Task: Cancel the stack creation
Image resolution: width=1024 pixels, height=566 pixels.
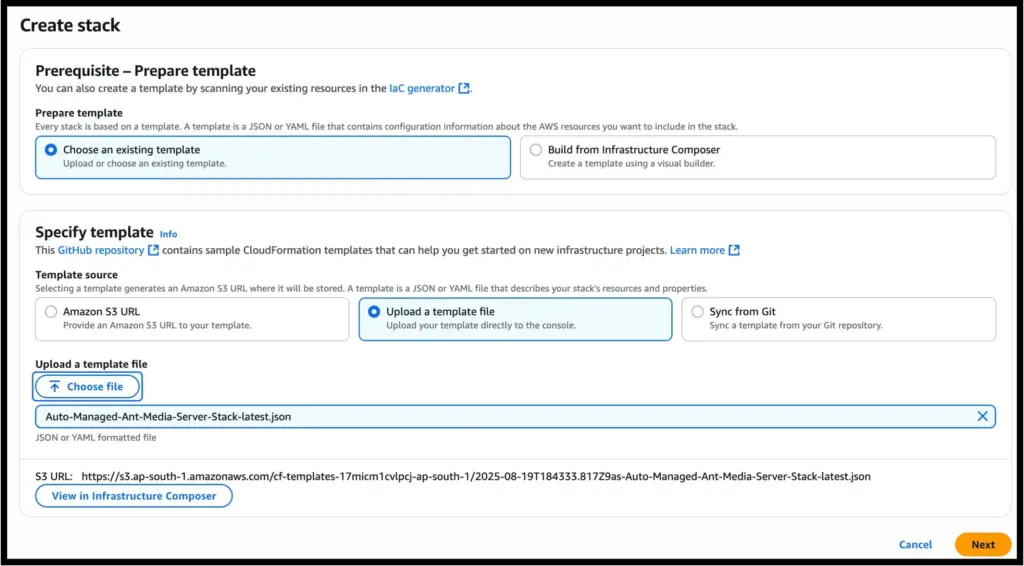Action: point(915,545)
